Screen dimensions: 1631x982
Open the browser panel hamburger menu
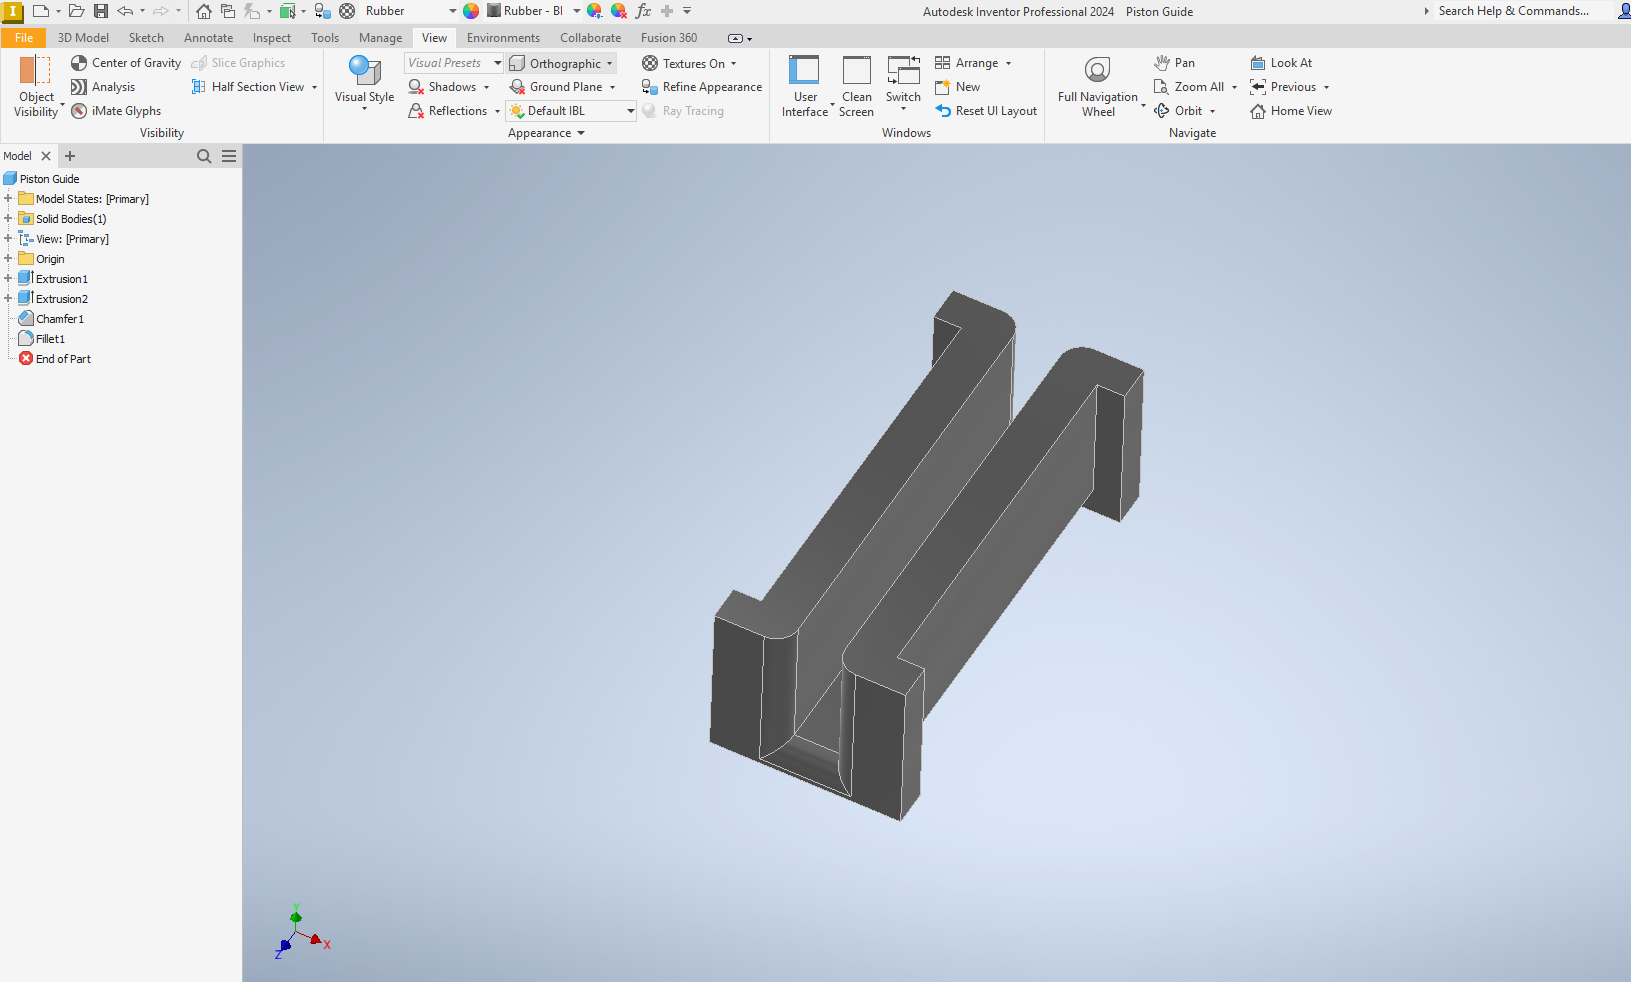coord(229,156)
